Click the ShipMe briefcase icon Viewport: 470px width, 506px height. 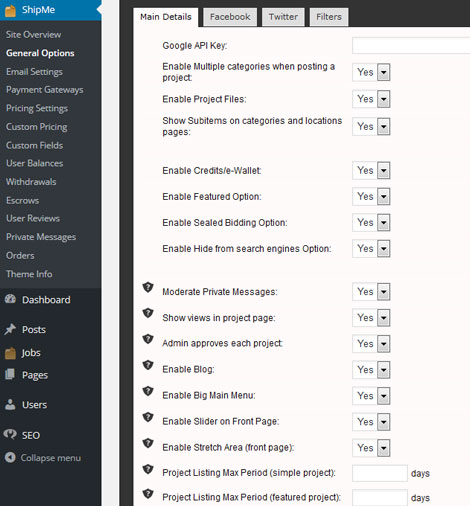(x=10, y=10)
